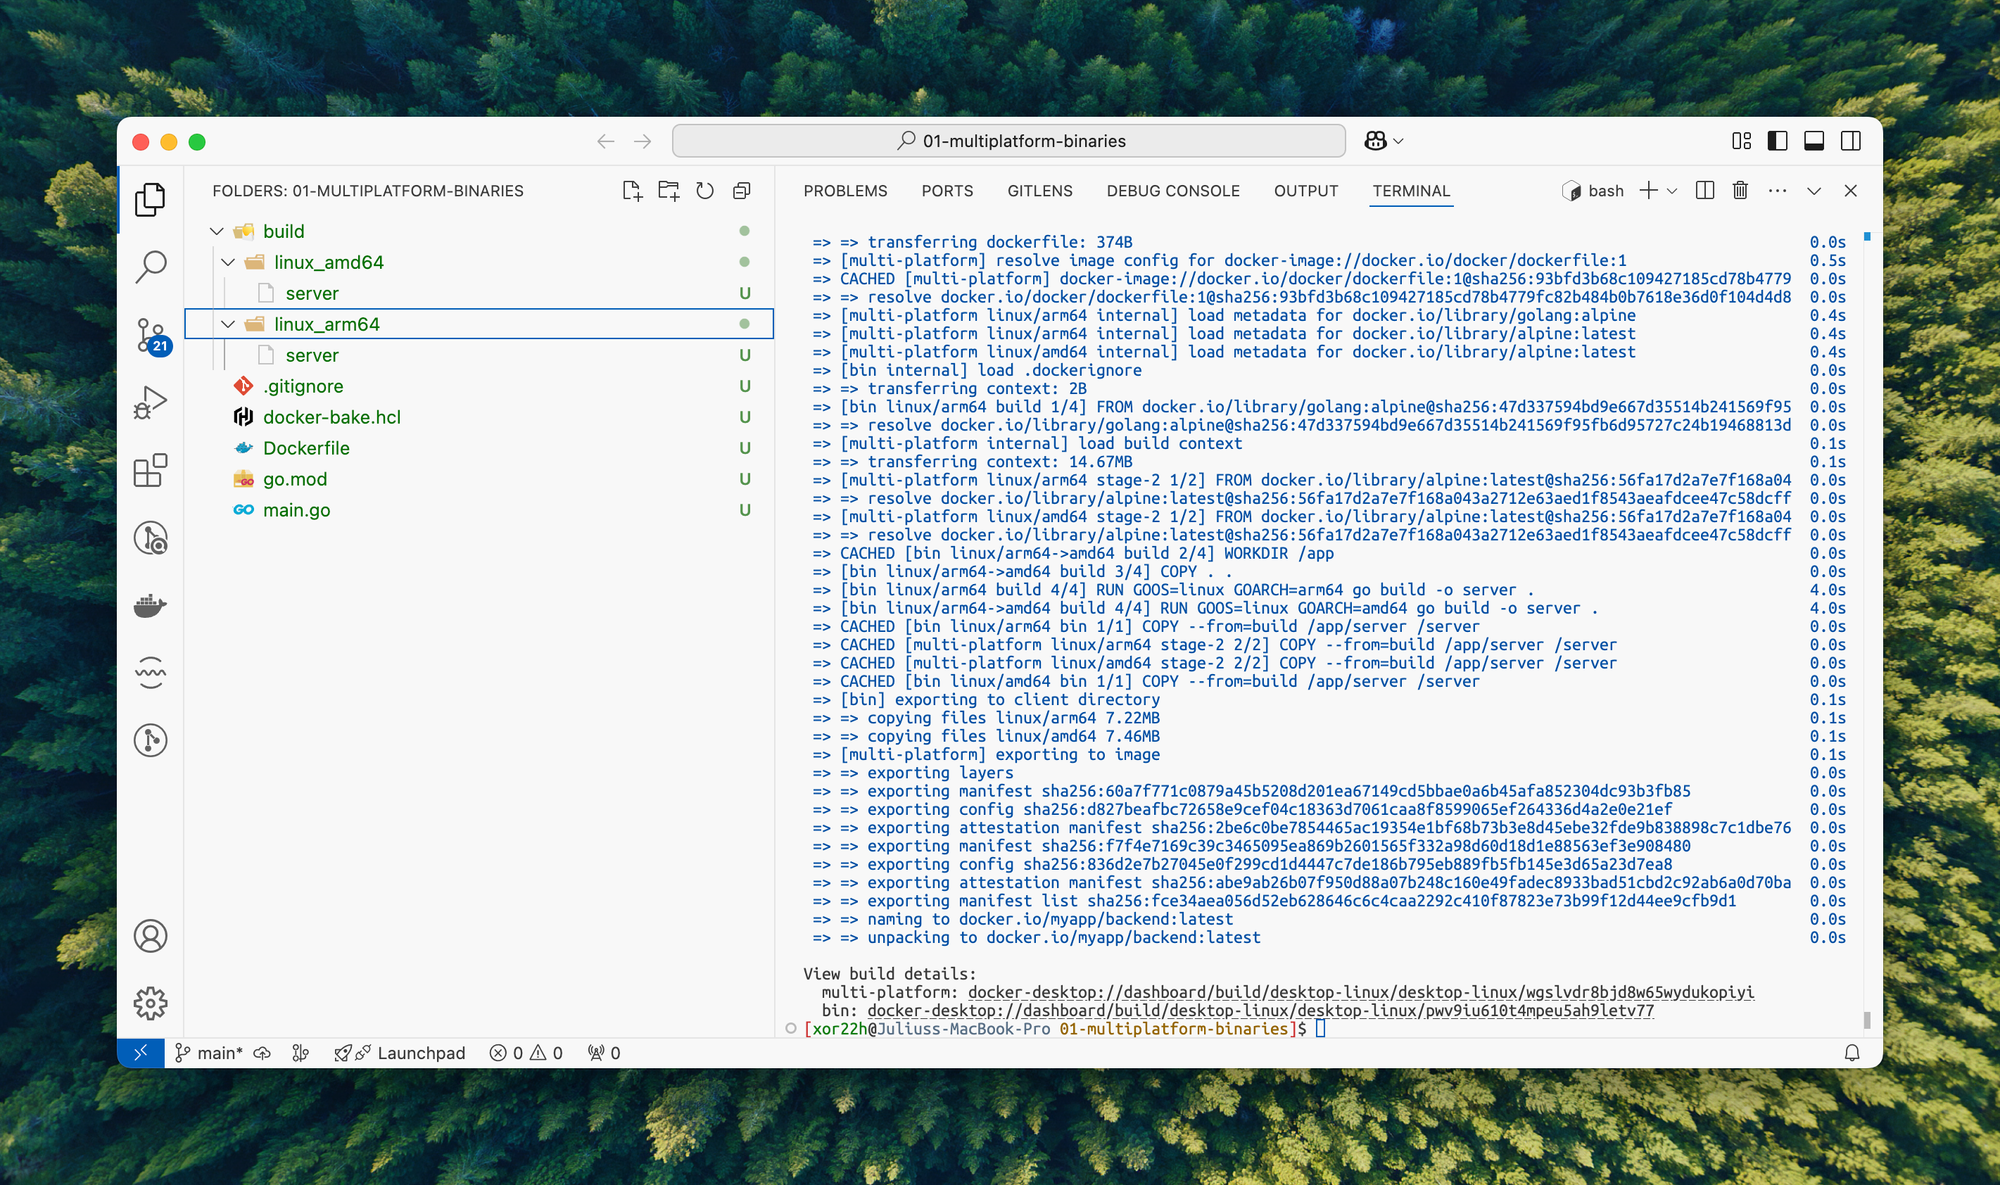Click the 01-multiplatform-binaries search box
Viewport: 2000px width, 1185px height.
coord(1009,141)
